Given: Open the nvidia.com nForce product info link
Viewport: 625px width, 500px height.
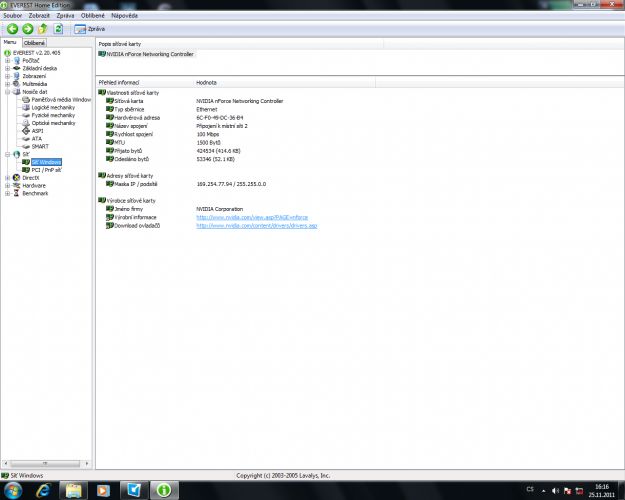Looking at the screenshot, I should point(252,217).
